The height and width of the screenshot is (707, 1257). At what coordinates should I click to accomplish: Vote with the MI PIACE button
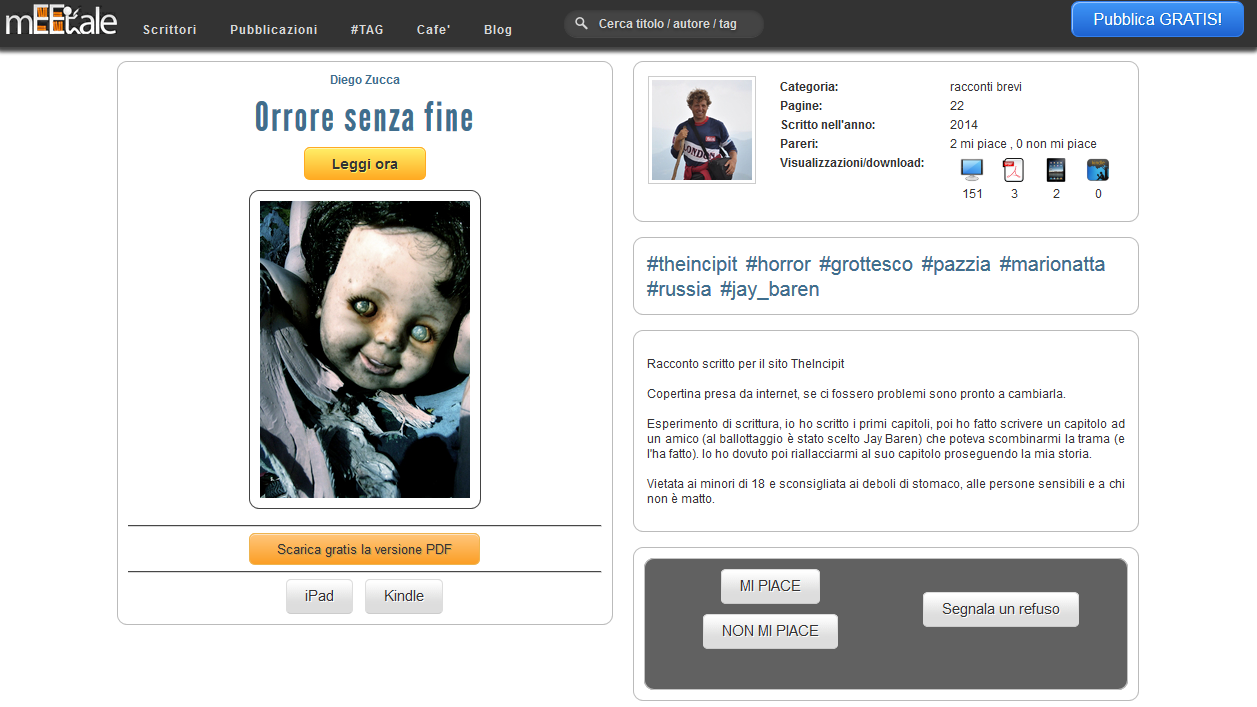[770, 586]
